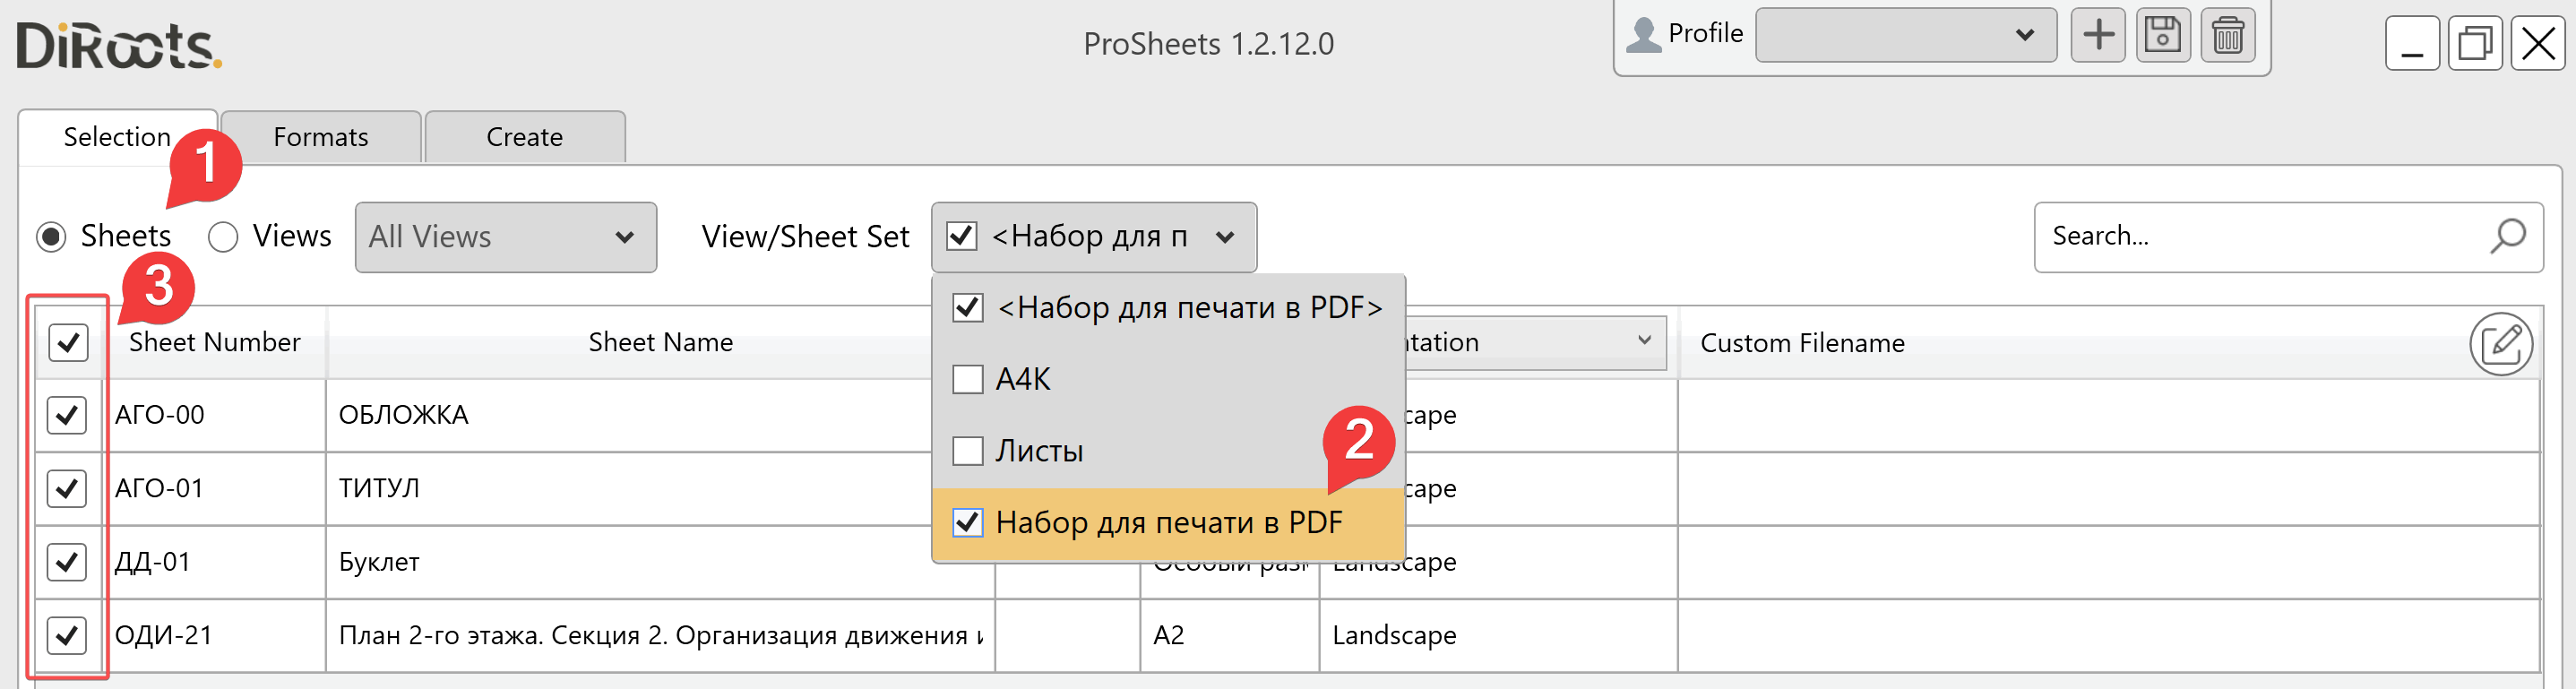Screen dimensions: 2576x689
Task: Click the Custom Filename column header
Action: tap(1801, 343)
